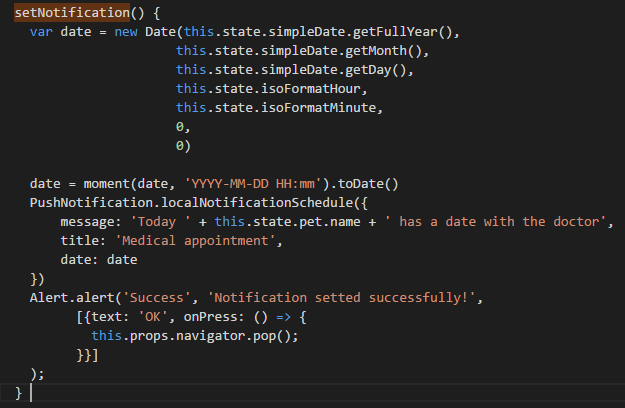Click 'localNotificationSchedule' method name
Image resolution: width=625 pixels, height=408 pixels.
pyautogui.click(x=257, y=203)
